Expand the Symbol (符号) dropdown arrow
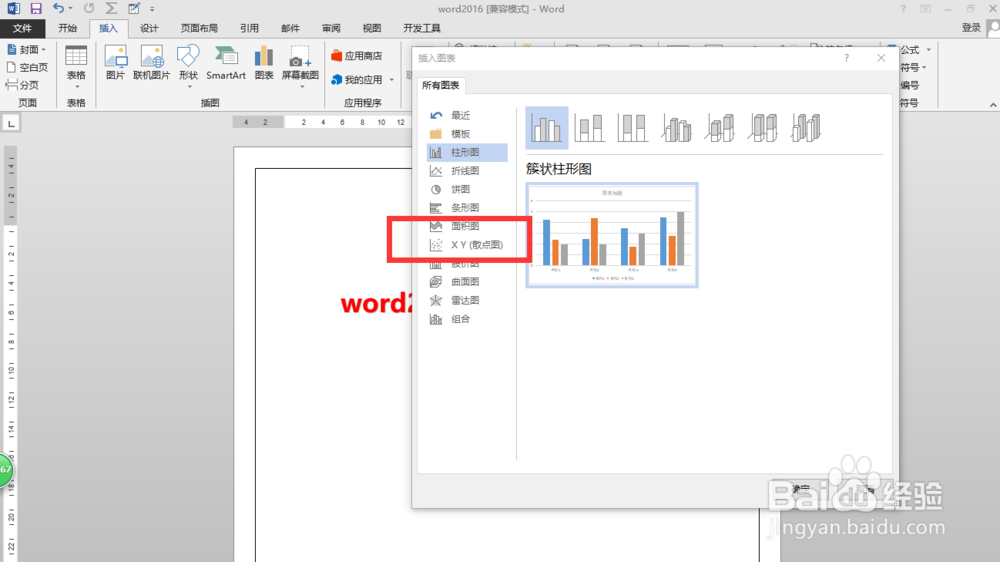 click(923, 68)
